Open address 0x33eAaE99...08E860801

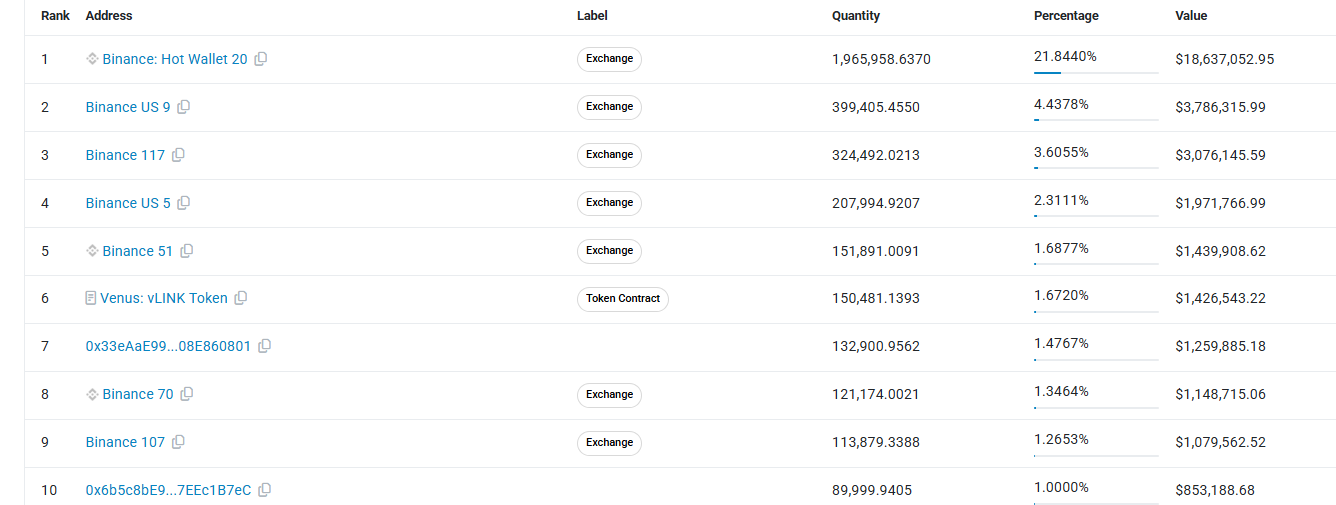coord(168,346)
